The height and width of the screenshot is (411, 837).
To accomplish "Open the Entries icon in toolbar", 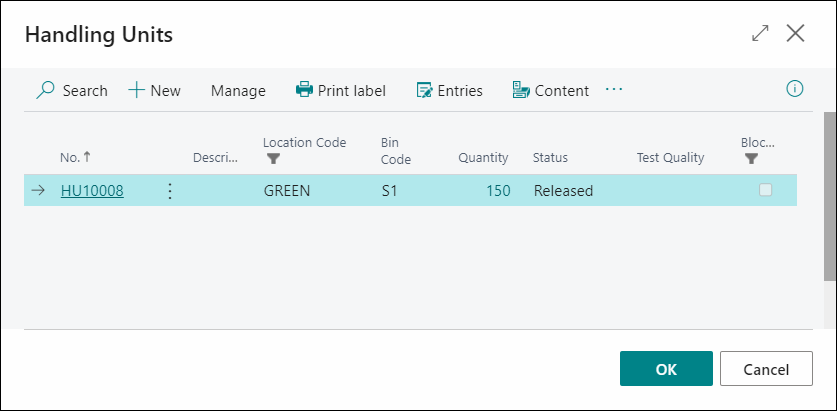I will (424, 90).
